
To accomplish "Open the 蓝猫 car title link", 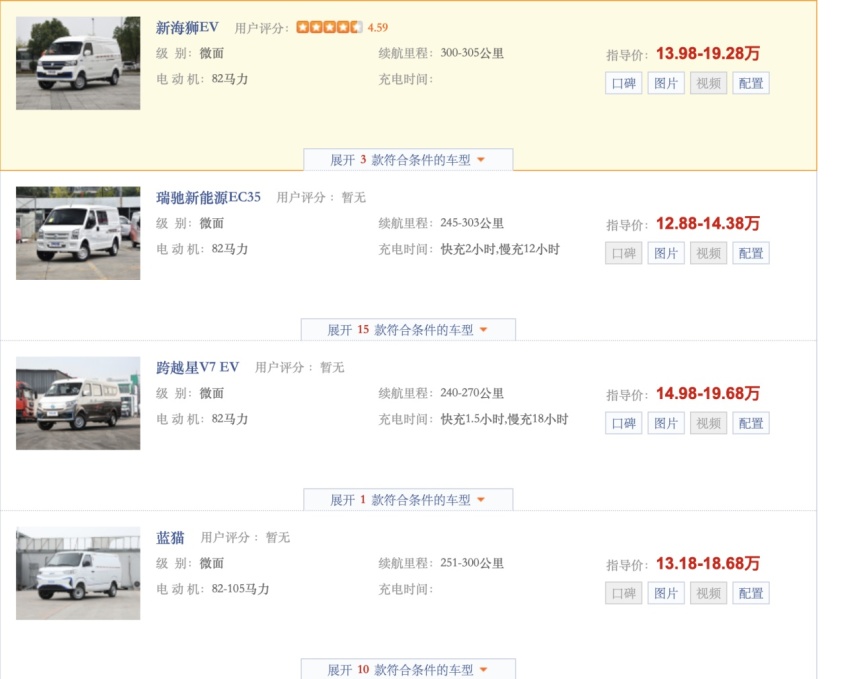I will tap(170, 537).
